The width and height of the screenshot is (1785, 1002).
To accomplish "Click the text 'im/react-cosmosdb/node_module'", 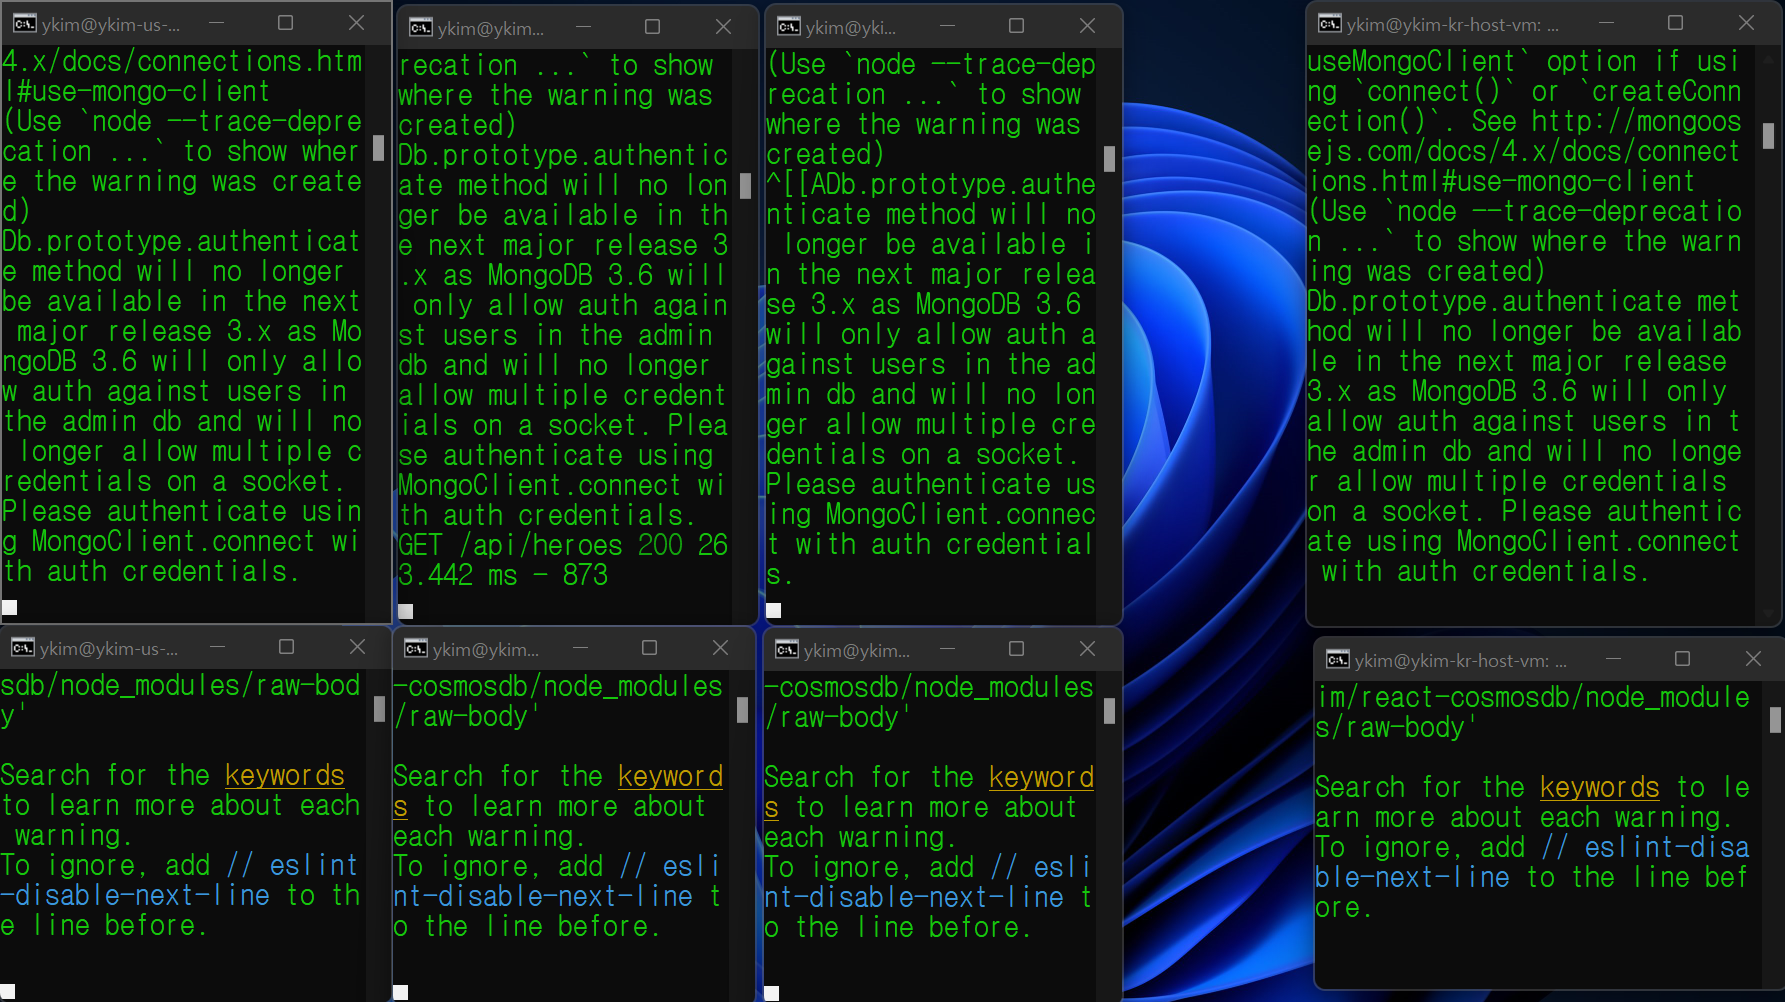I will point(1533,697).
